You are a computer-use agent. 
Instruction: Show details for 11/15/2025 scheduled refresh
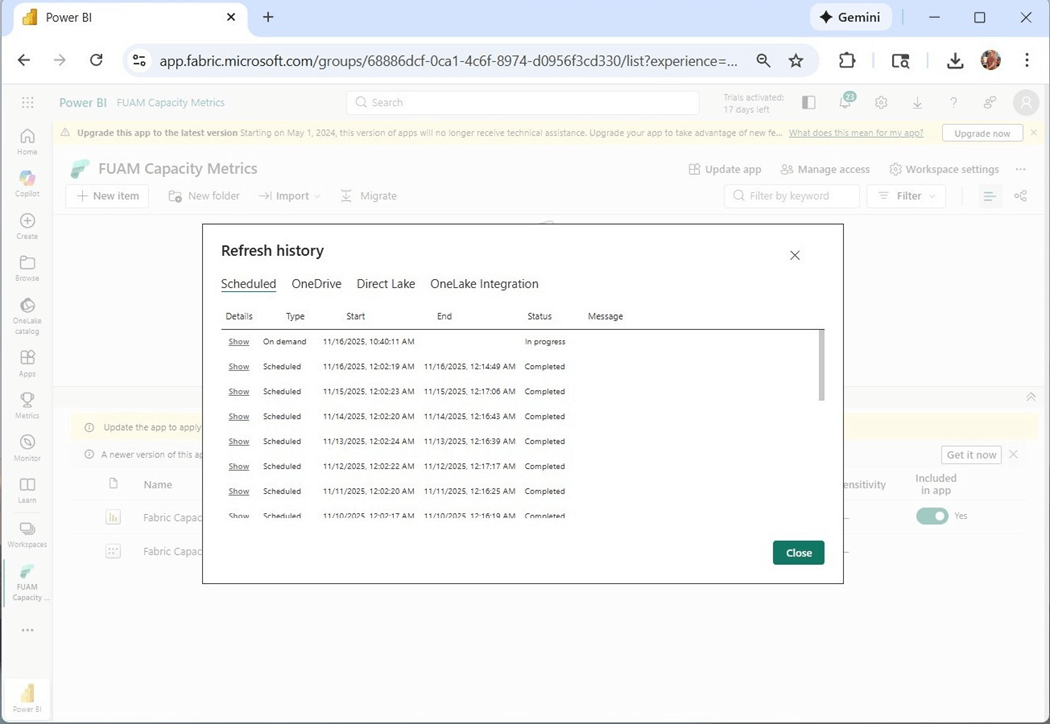pos(238,391)
